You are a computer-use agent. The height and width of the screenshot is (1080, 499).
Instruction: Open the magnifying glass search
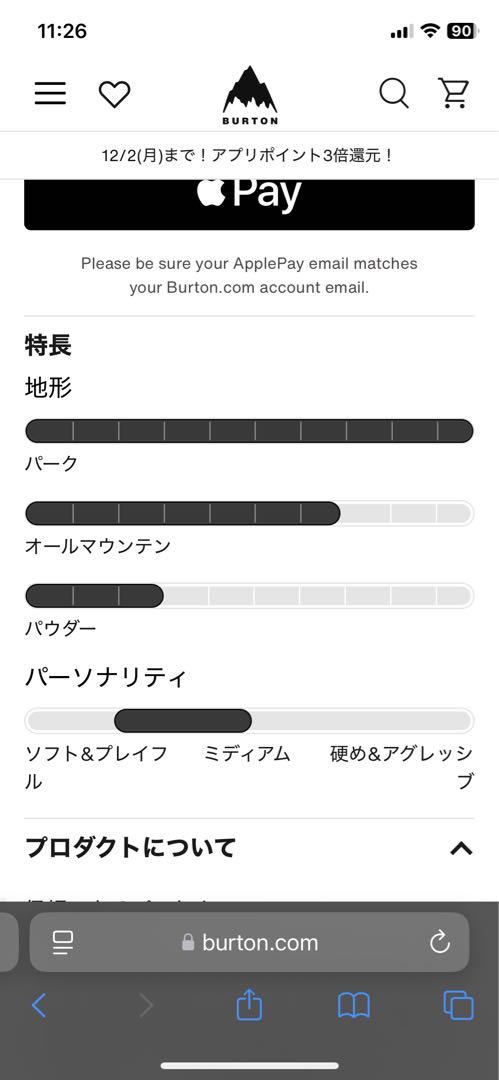point(394,93)
